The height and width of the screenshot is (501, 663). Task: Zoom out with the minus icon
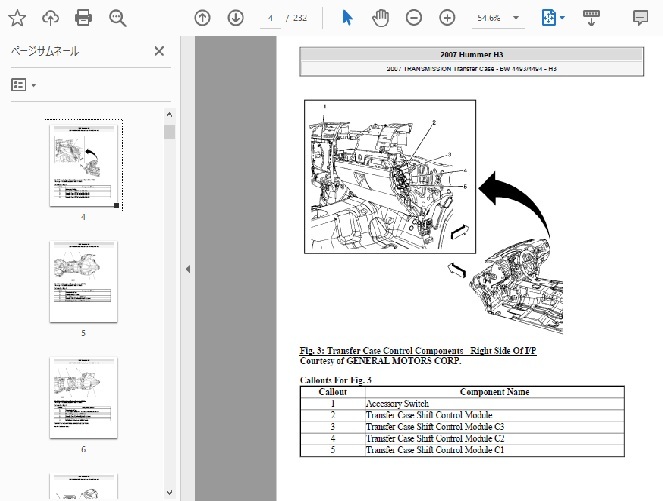coord(414,18)
